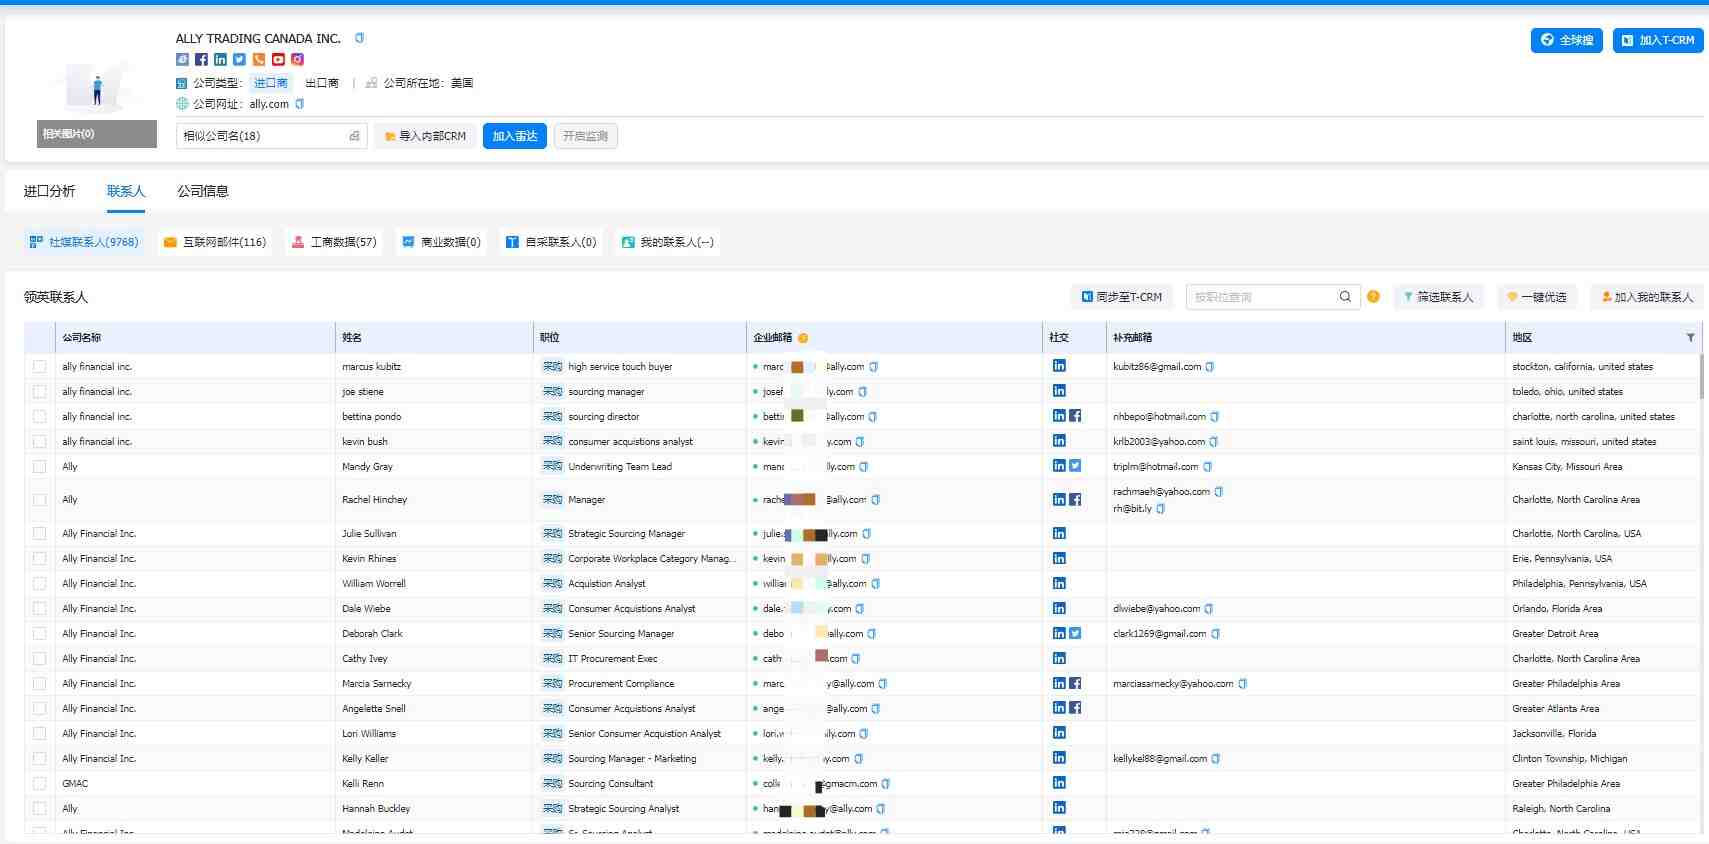Switch to the 联系人 tab
Image resolution: width=1709 pixels, height=844 pixels.
point(126,191)
